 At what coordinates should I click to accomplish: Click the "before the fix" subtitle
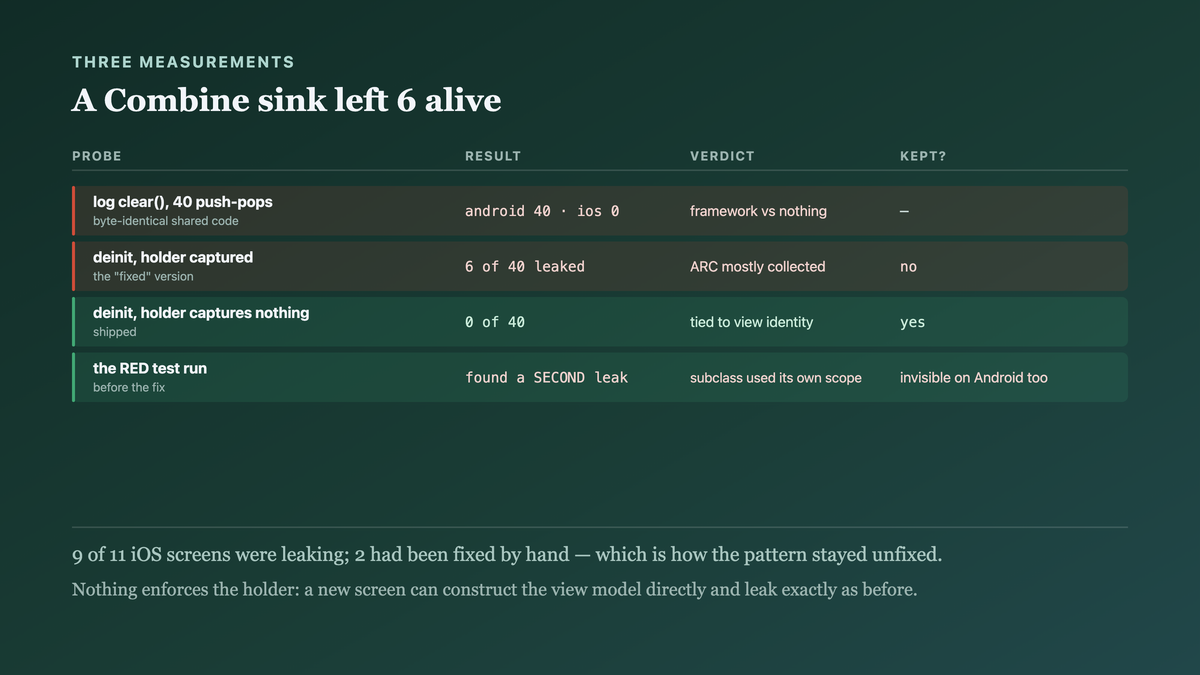coord(129,387)
